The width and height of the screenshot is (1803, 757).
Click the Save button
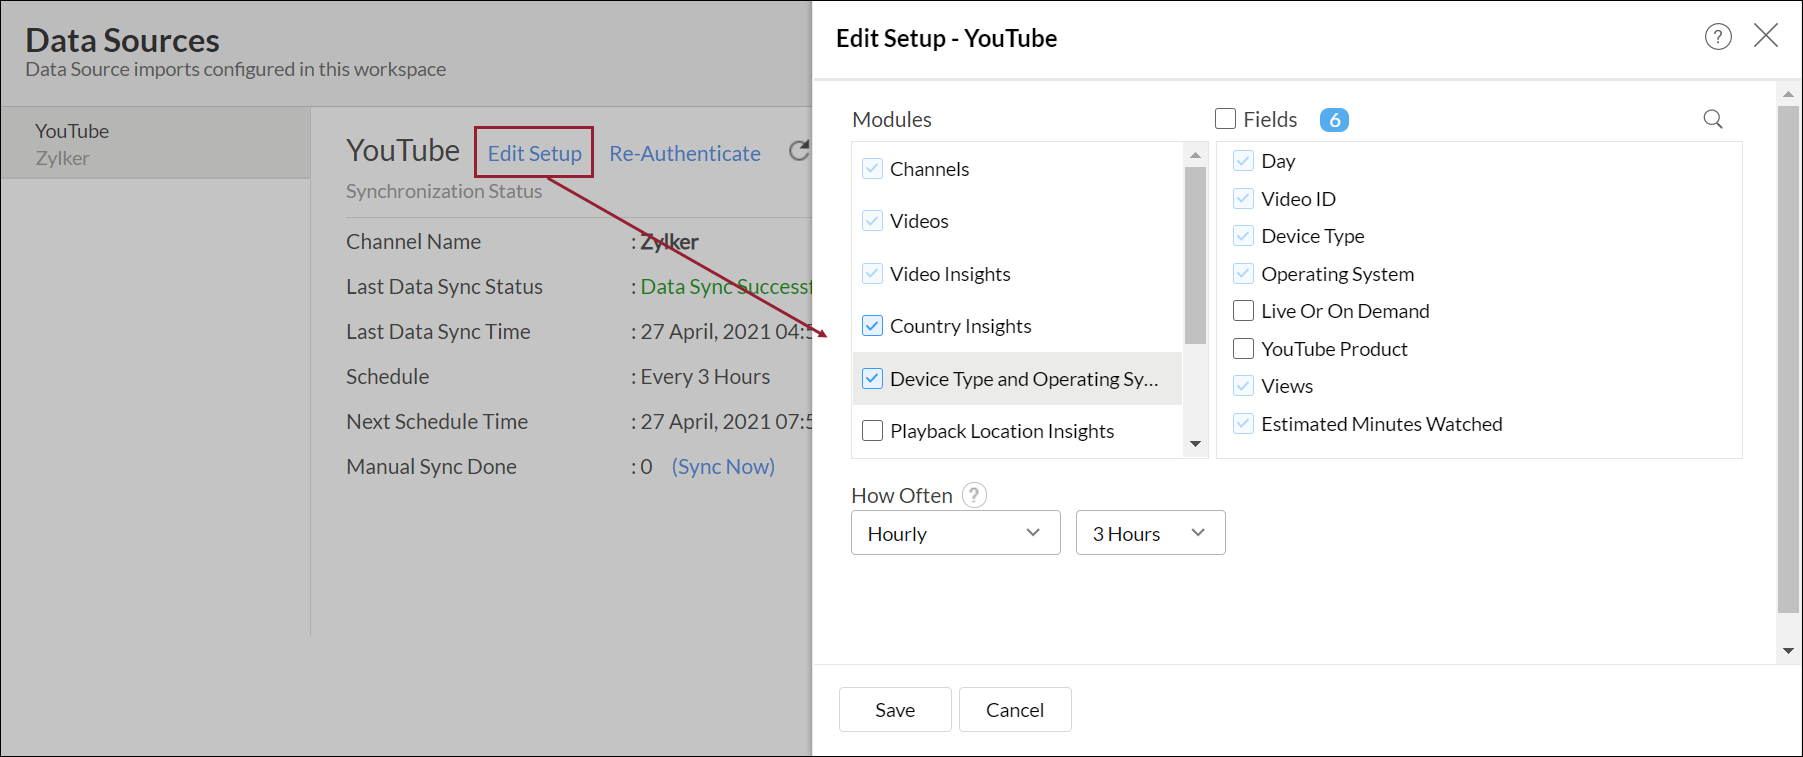pyautogui.click(x=894, y=710)
